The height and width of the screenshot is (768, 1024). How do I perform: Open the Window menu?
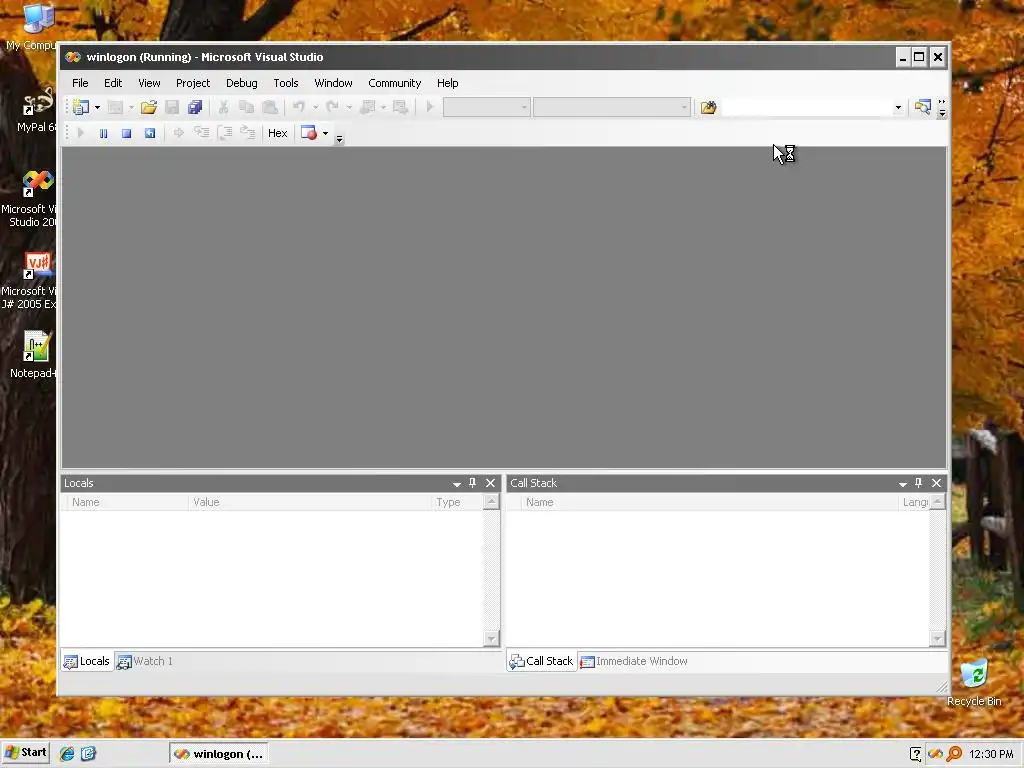point(333,83)
